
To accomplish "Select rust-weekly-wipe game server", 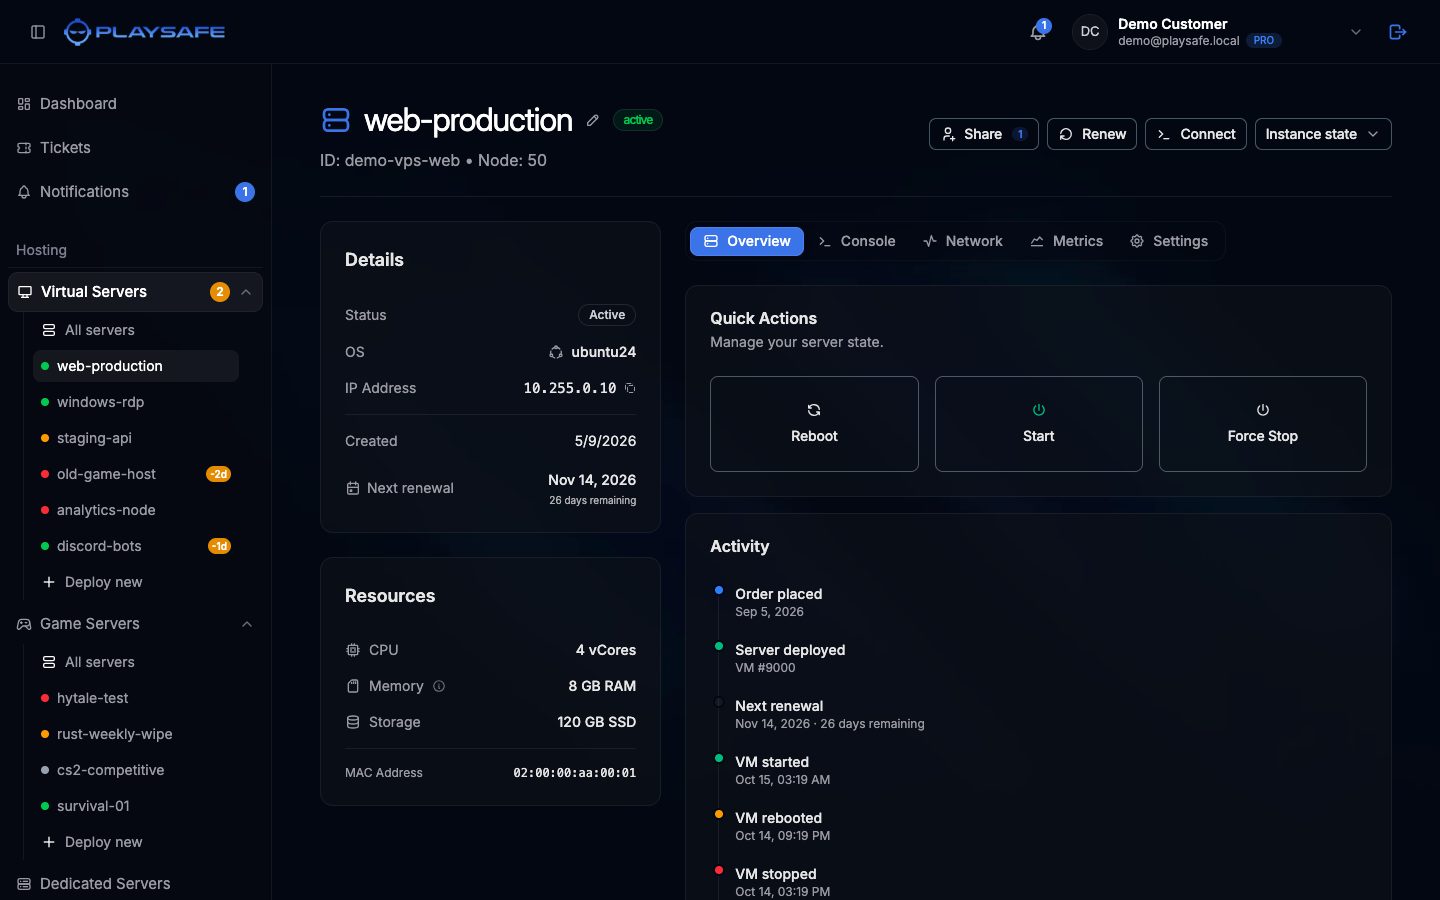I will (136, 734).
